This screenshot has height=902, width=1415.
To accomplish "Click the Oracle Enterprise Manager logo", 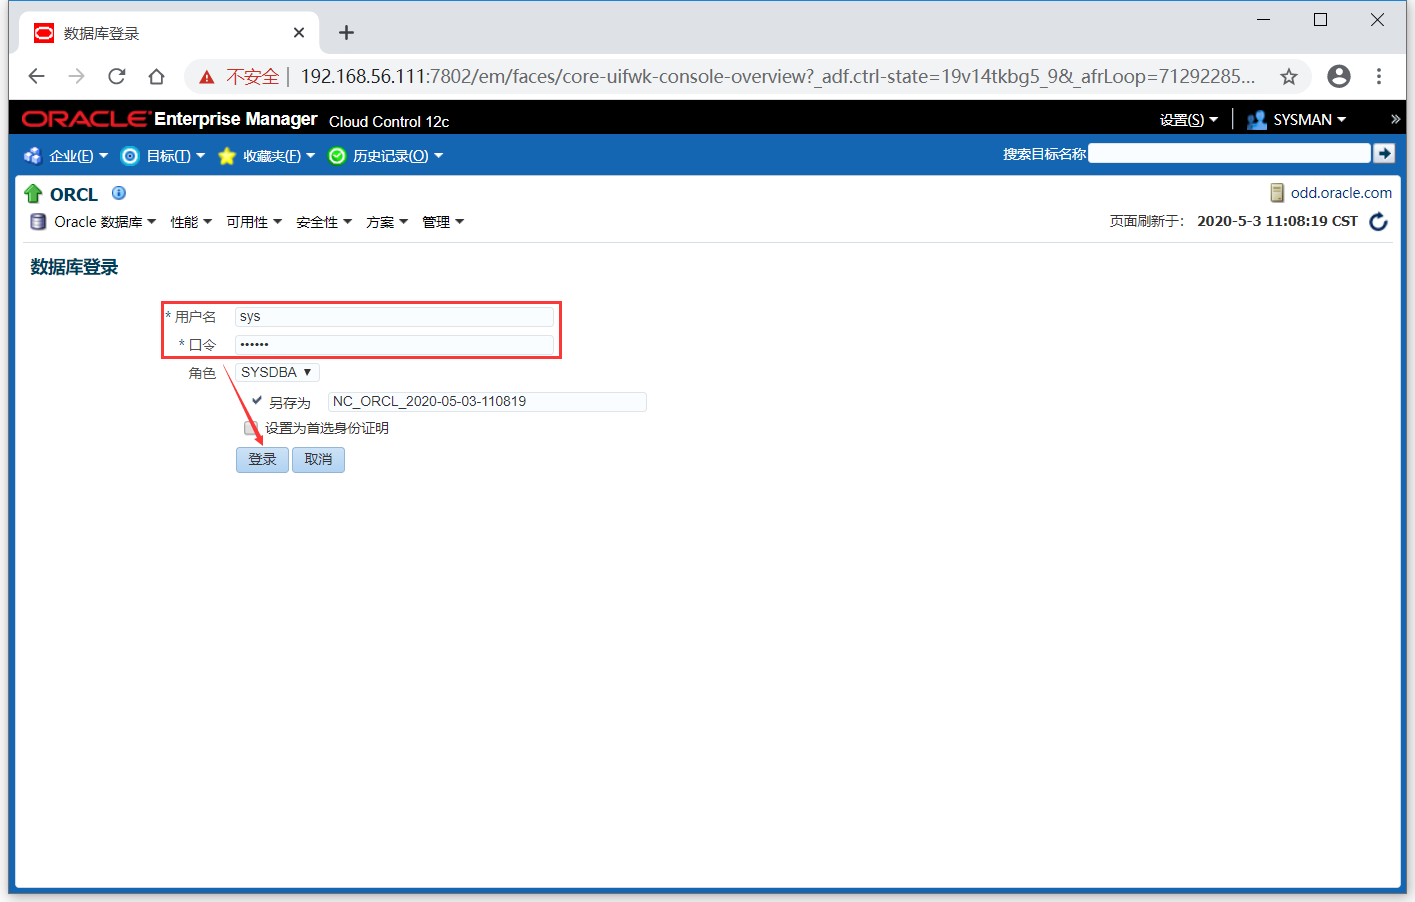I will point(169,119).
